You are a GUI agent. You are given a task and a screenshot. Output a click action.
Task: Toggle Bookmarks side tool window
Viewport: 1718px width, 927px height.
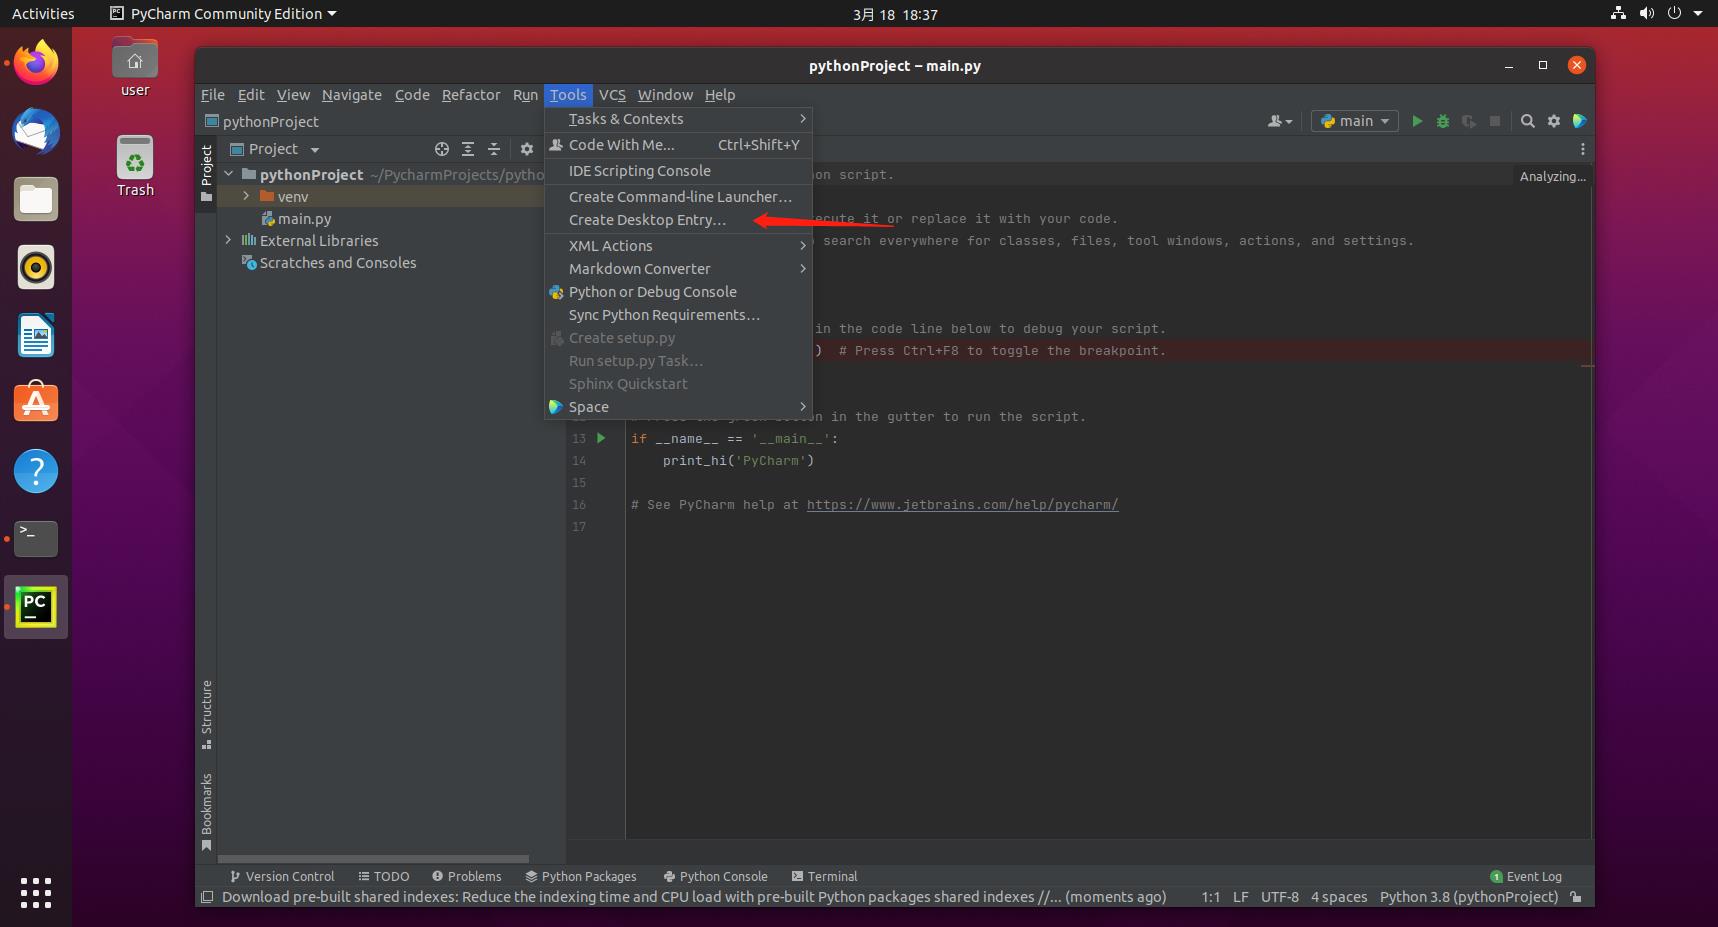[x=206, y=812]
